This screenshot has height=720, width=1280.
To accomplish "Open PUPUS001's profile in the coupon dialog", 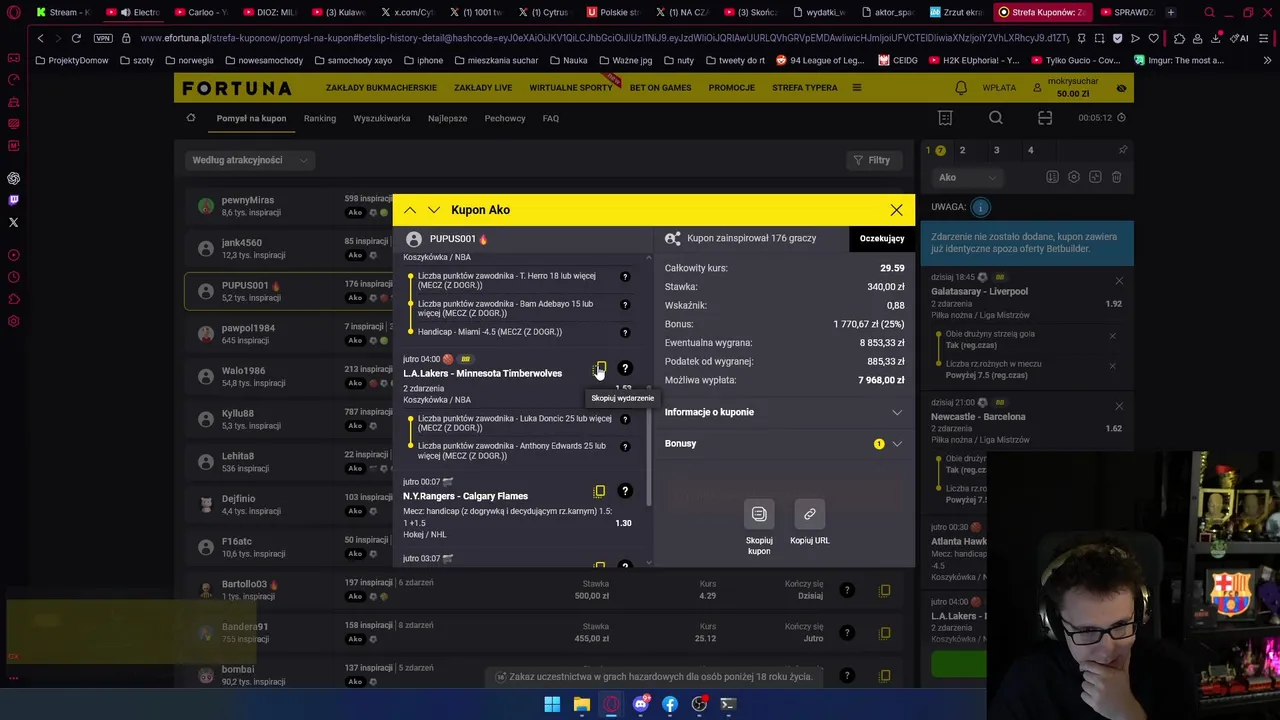I will [447, 239].
